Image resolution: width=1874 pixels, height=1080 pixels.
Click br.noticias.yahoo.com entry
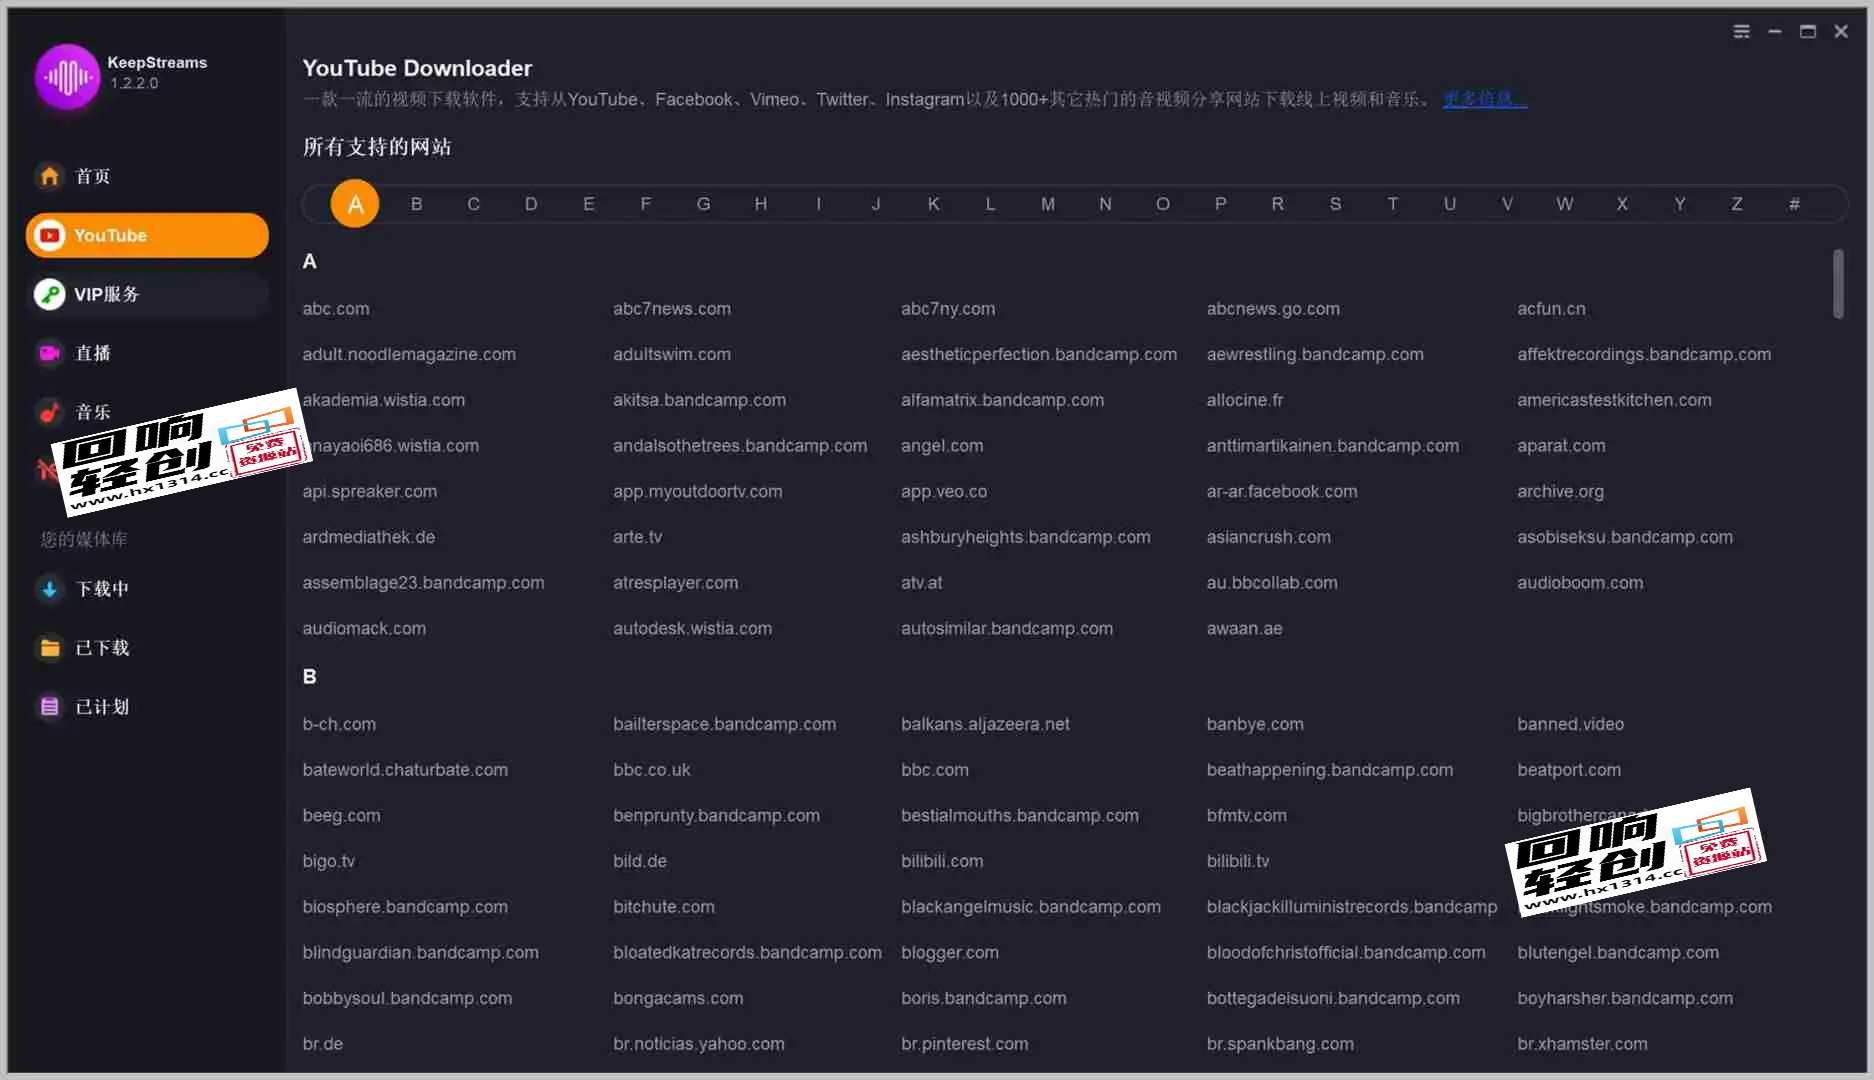coord(699,1044)
